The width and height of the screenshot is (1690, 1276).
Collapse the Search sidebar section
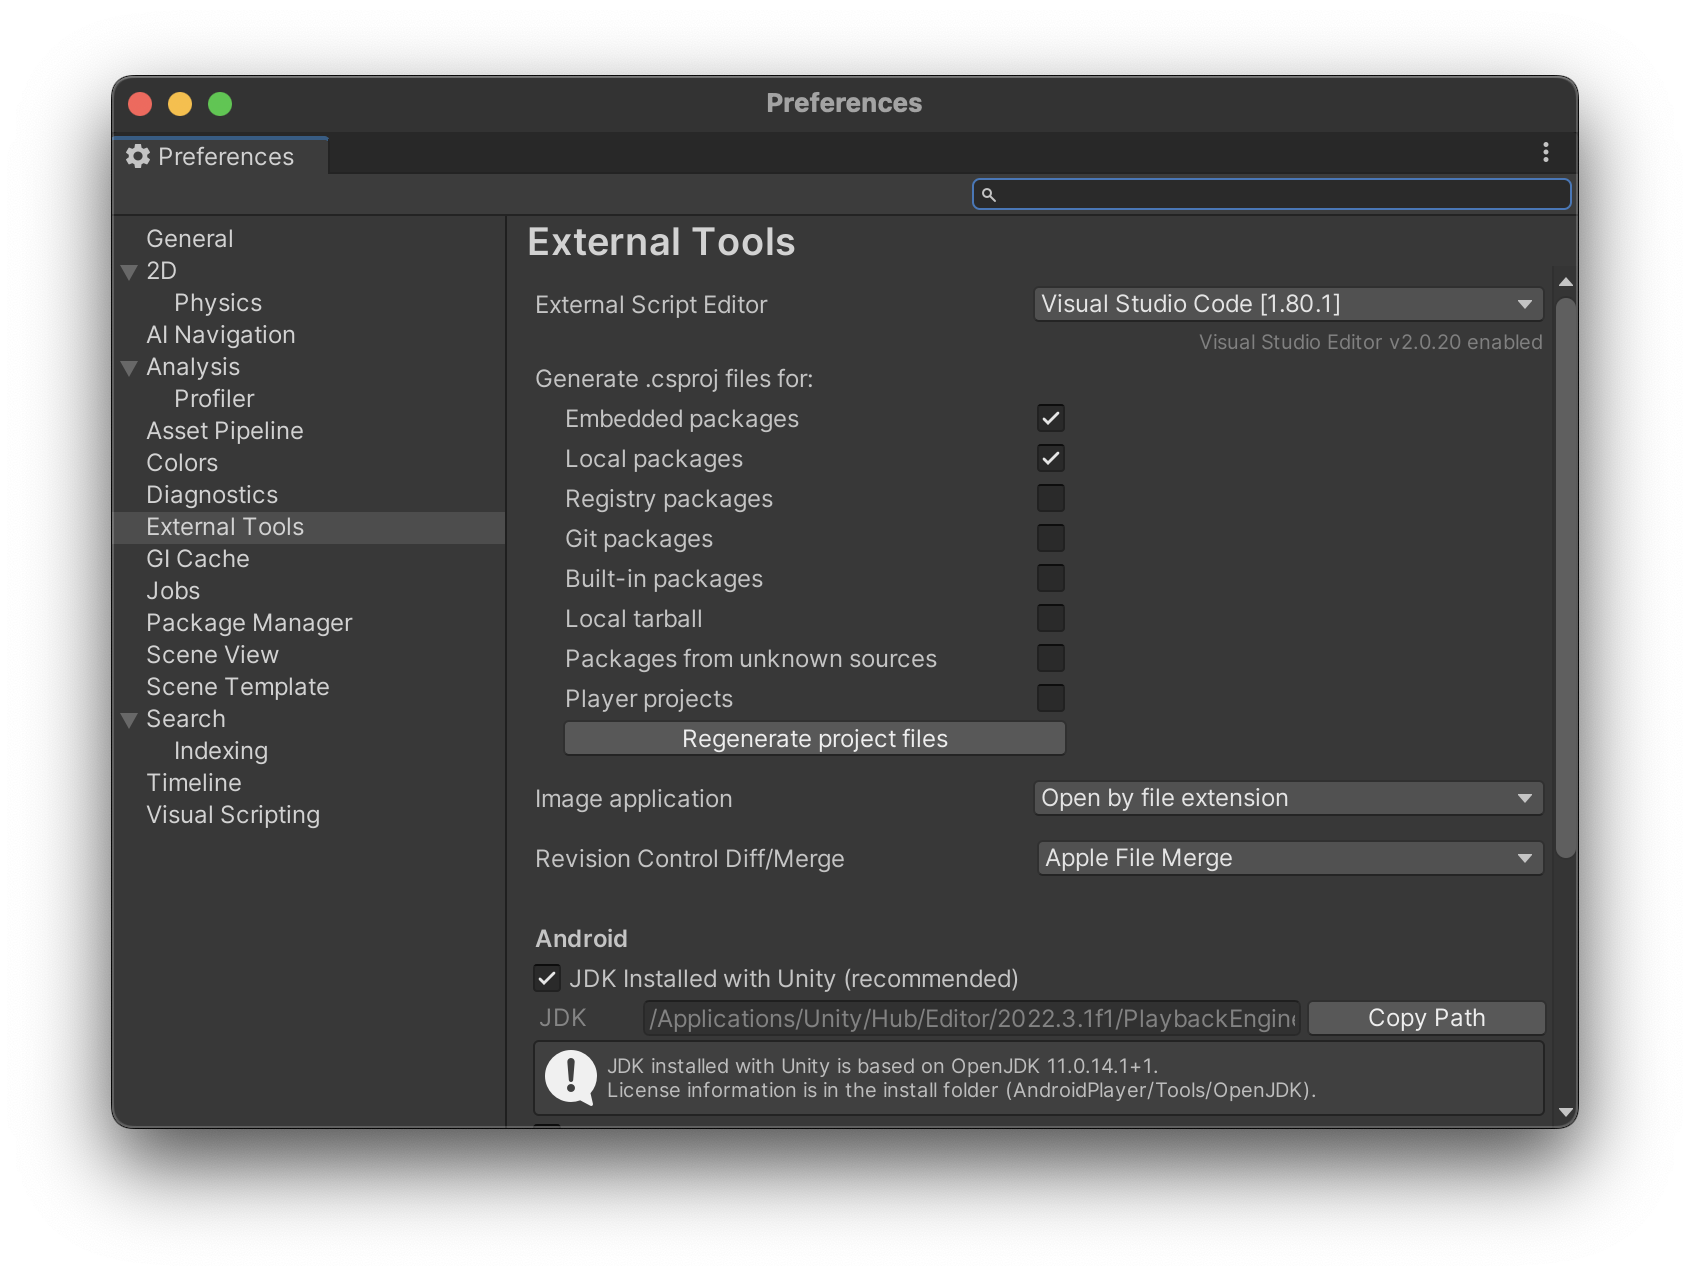(129, 719)
